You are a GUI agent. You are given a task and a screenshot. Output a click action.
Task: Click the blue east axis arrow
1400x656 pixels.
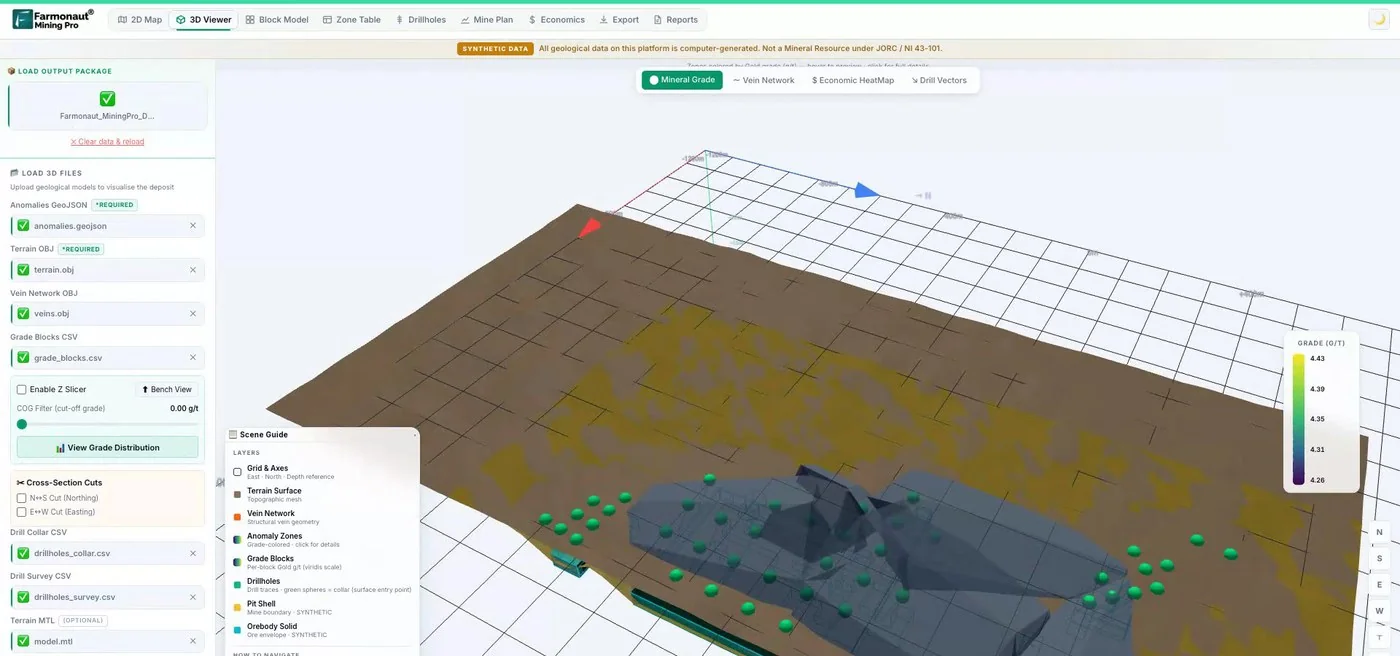[866, 190]
